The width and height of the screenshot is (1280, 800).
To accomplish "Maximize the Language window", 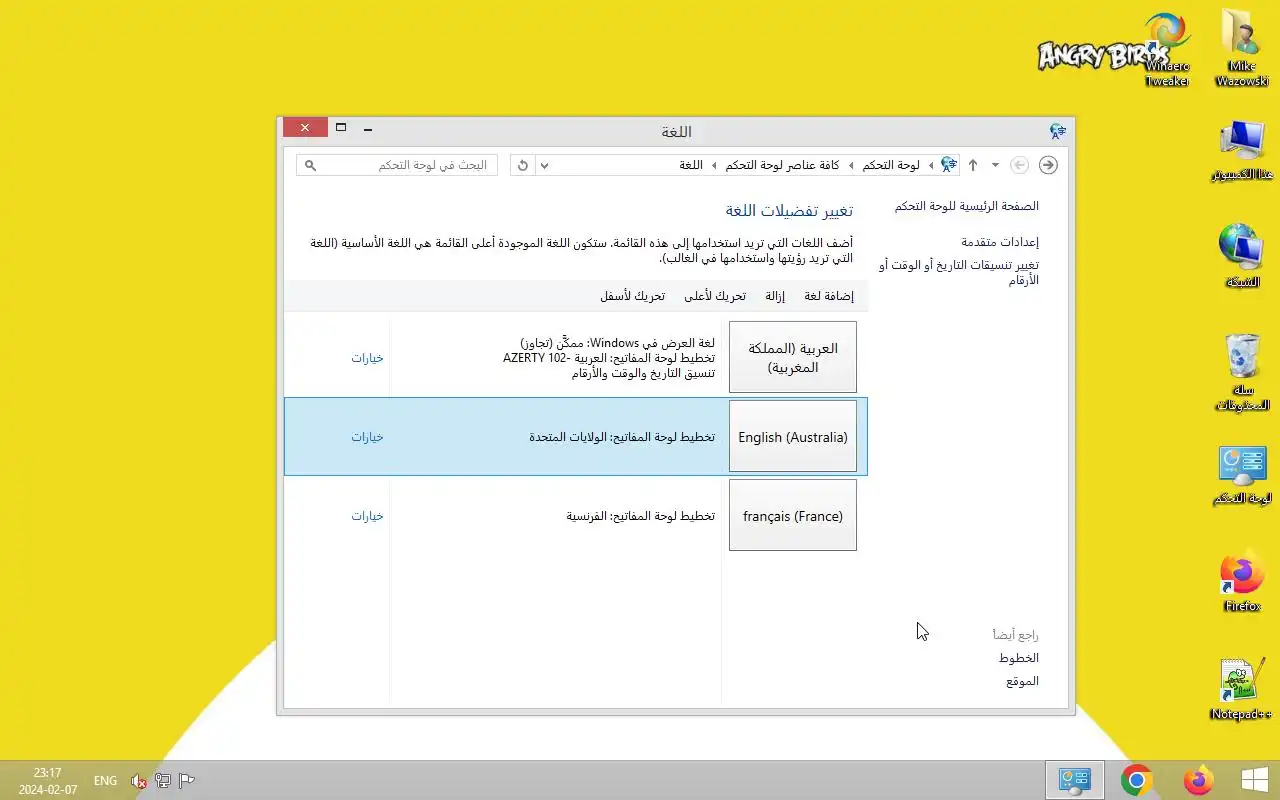I will click(x=341, y=128).
